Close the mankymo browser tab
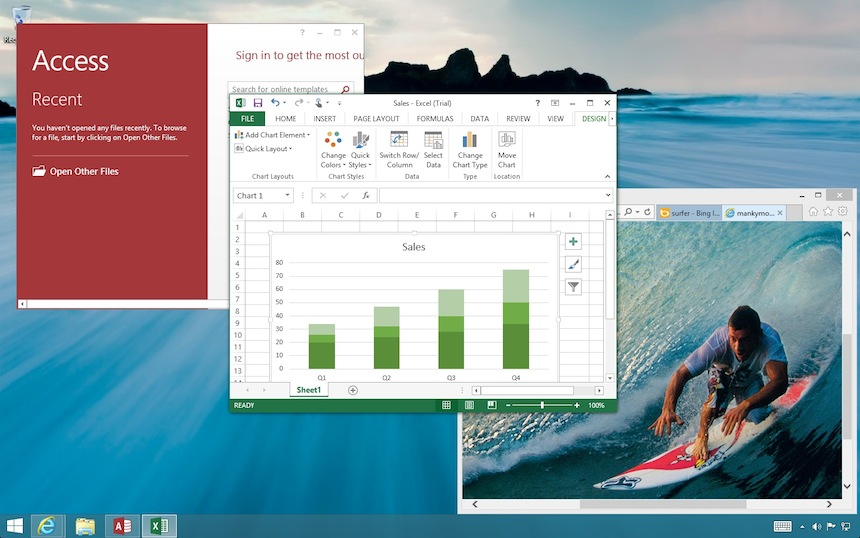 coord(780,213)
